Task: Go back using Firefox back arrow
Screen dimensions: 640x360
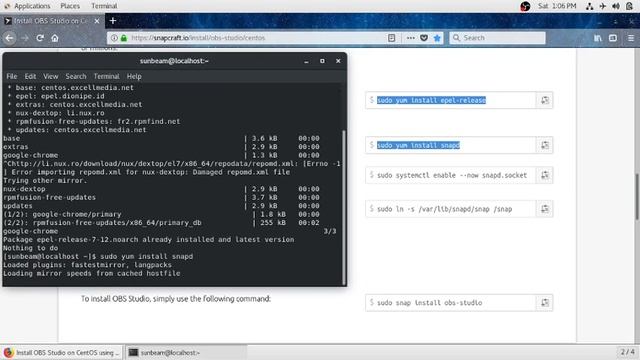Action: [9, 38]
